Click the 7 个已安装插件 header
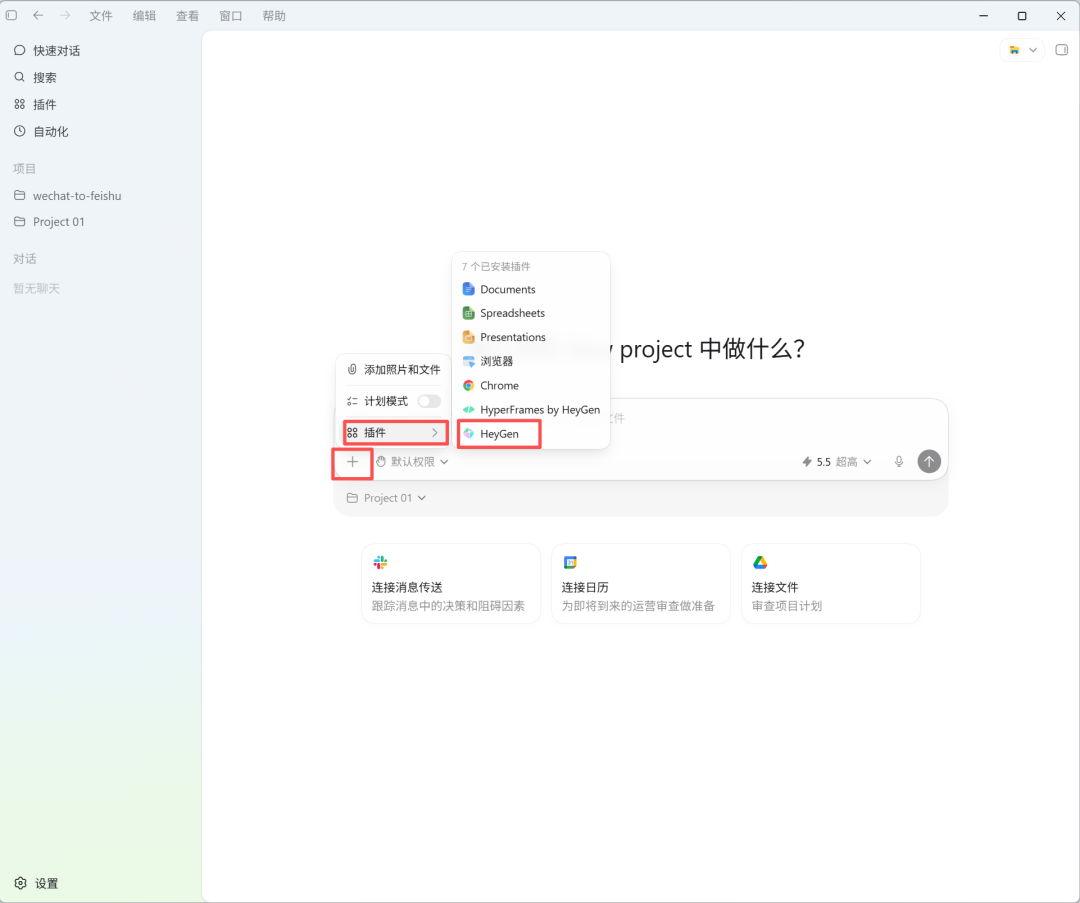This screenshot has width=1080, height=903. tap(496, 267)
